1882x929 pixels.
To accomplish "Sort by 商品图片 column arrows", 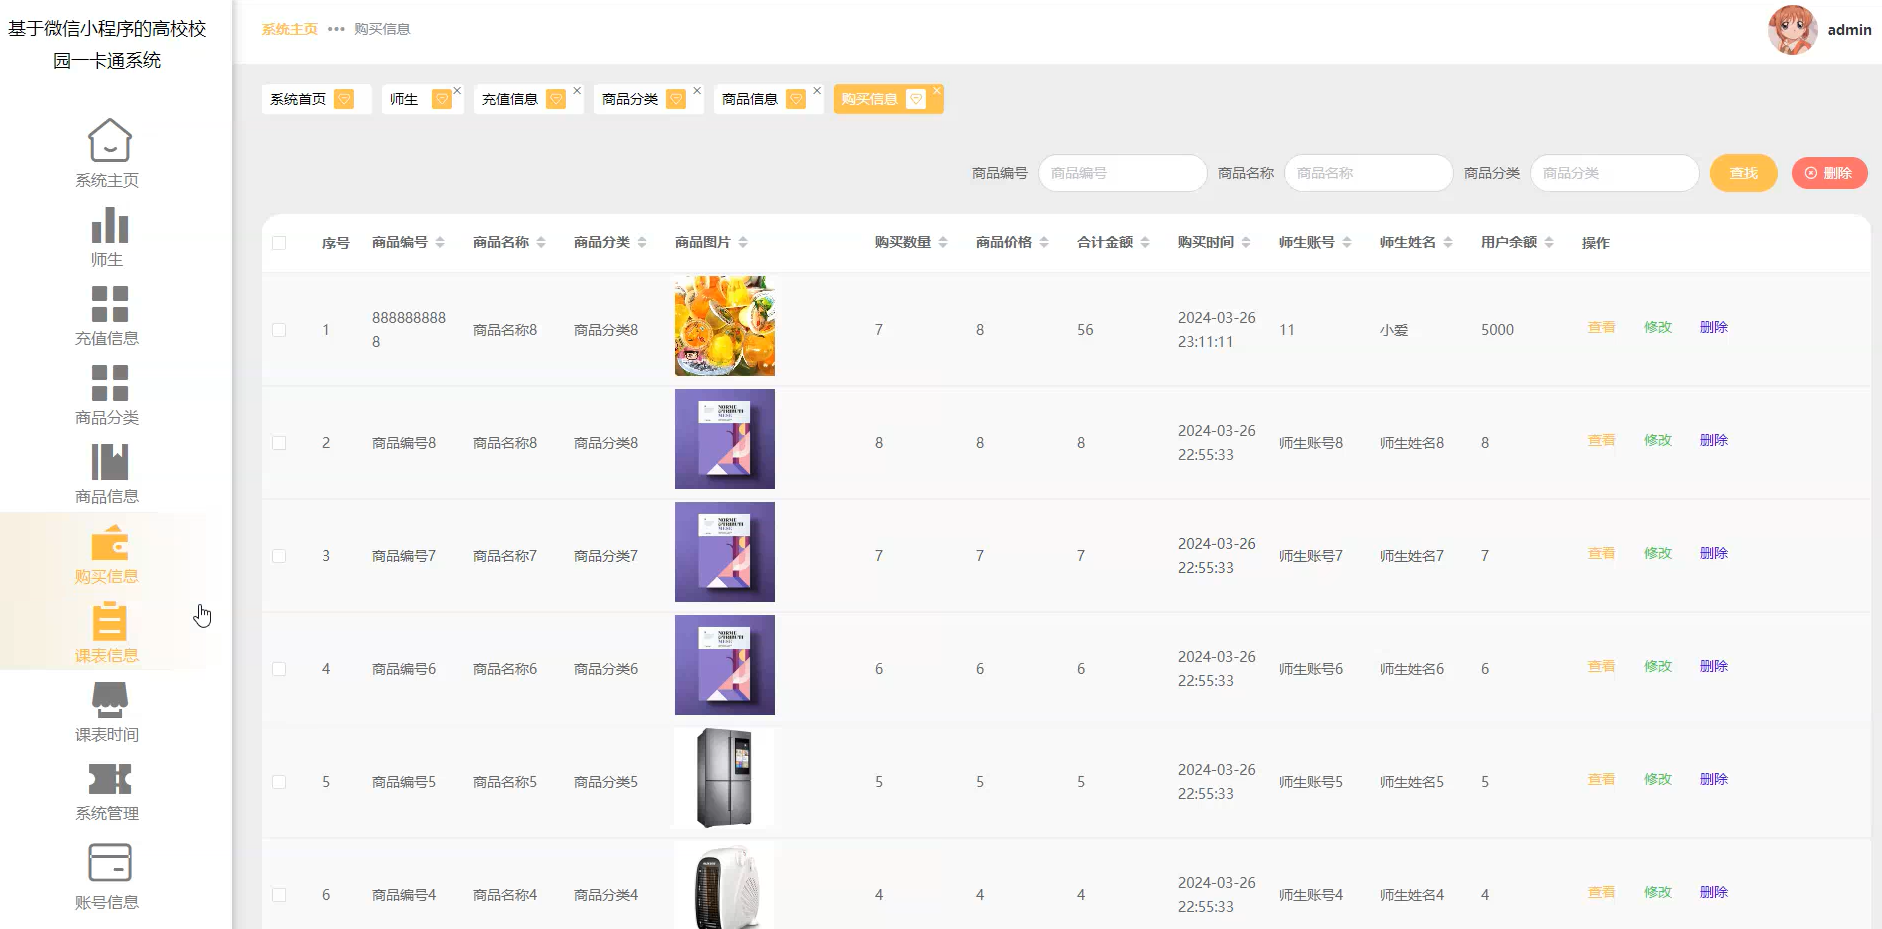I will [x=743, y=243].
